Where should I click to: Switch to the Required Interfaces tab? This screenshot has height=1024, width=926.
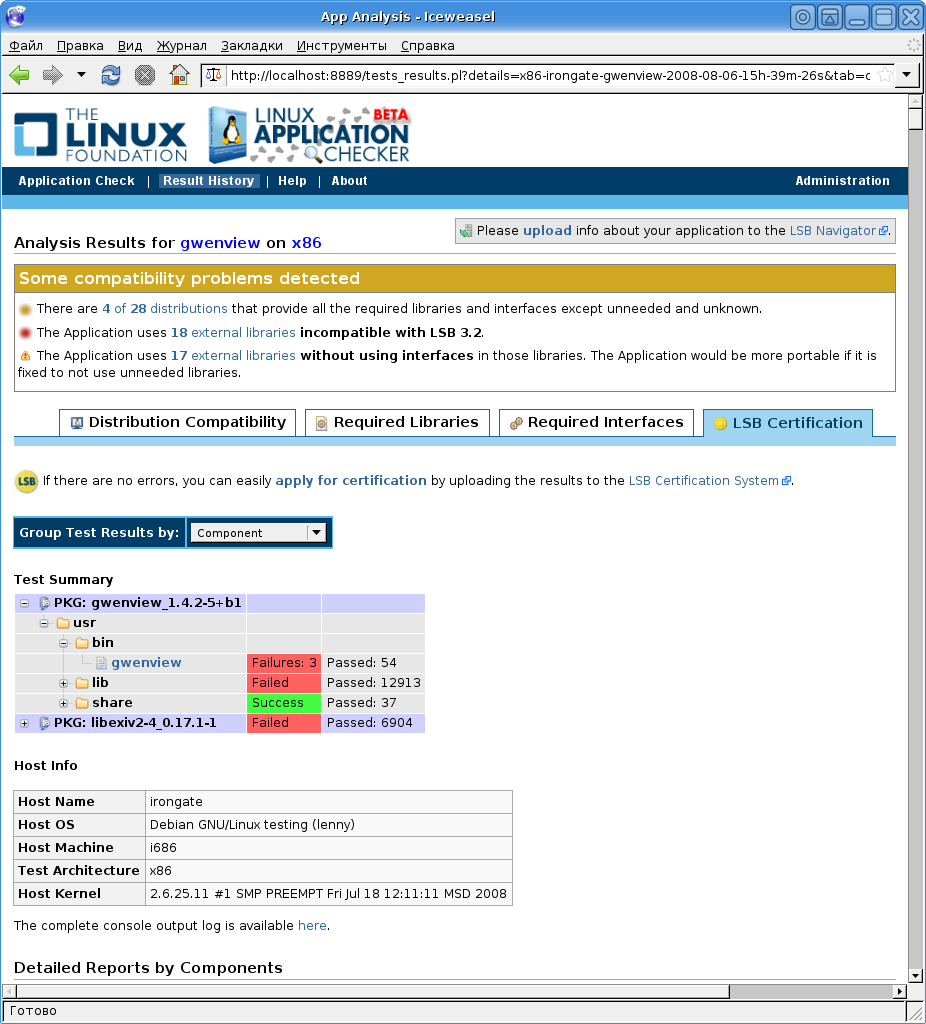(x=596, y=423)
